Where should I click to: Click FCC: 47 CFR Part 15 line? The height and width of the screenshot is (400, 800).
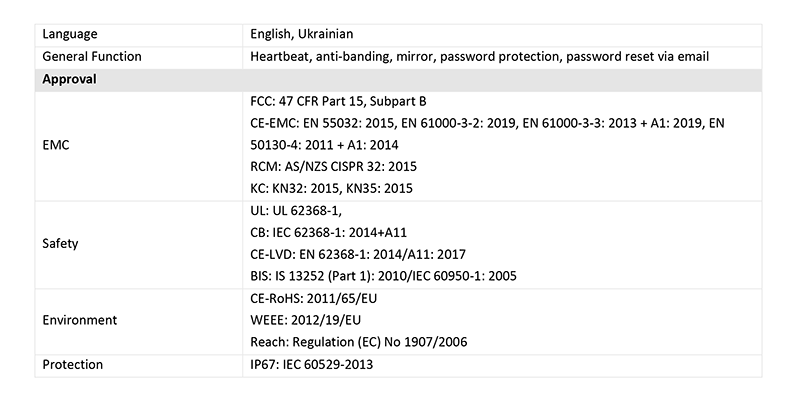click(338, 102)
